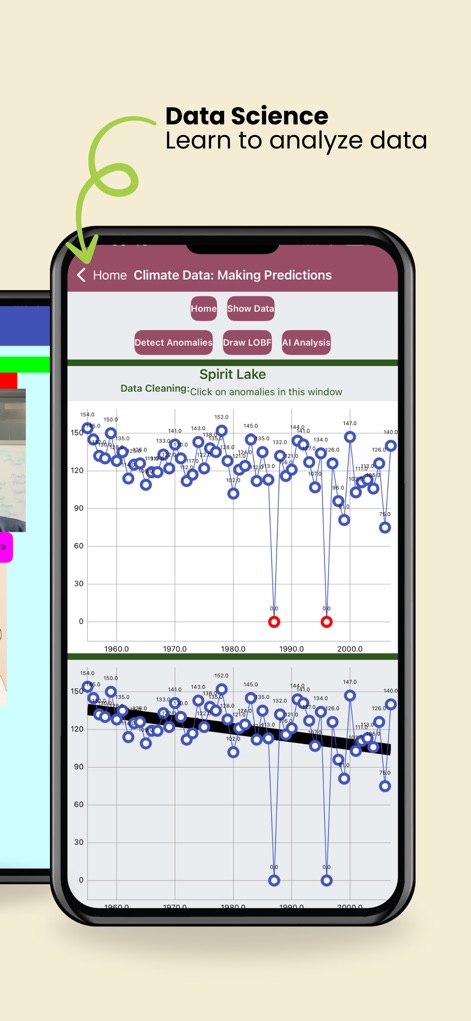Click the 1970.0 x-axis label in top chart
This screenshot has height=1021, width=471.
(x=175, y=649)
